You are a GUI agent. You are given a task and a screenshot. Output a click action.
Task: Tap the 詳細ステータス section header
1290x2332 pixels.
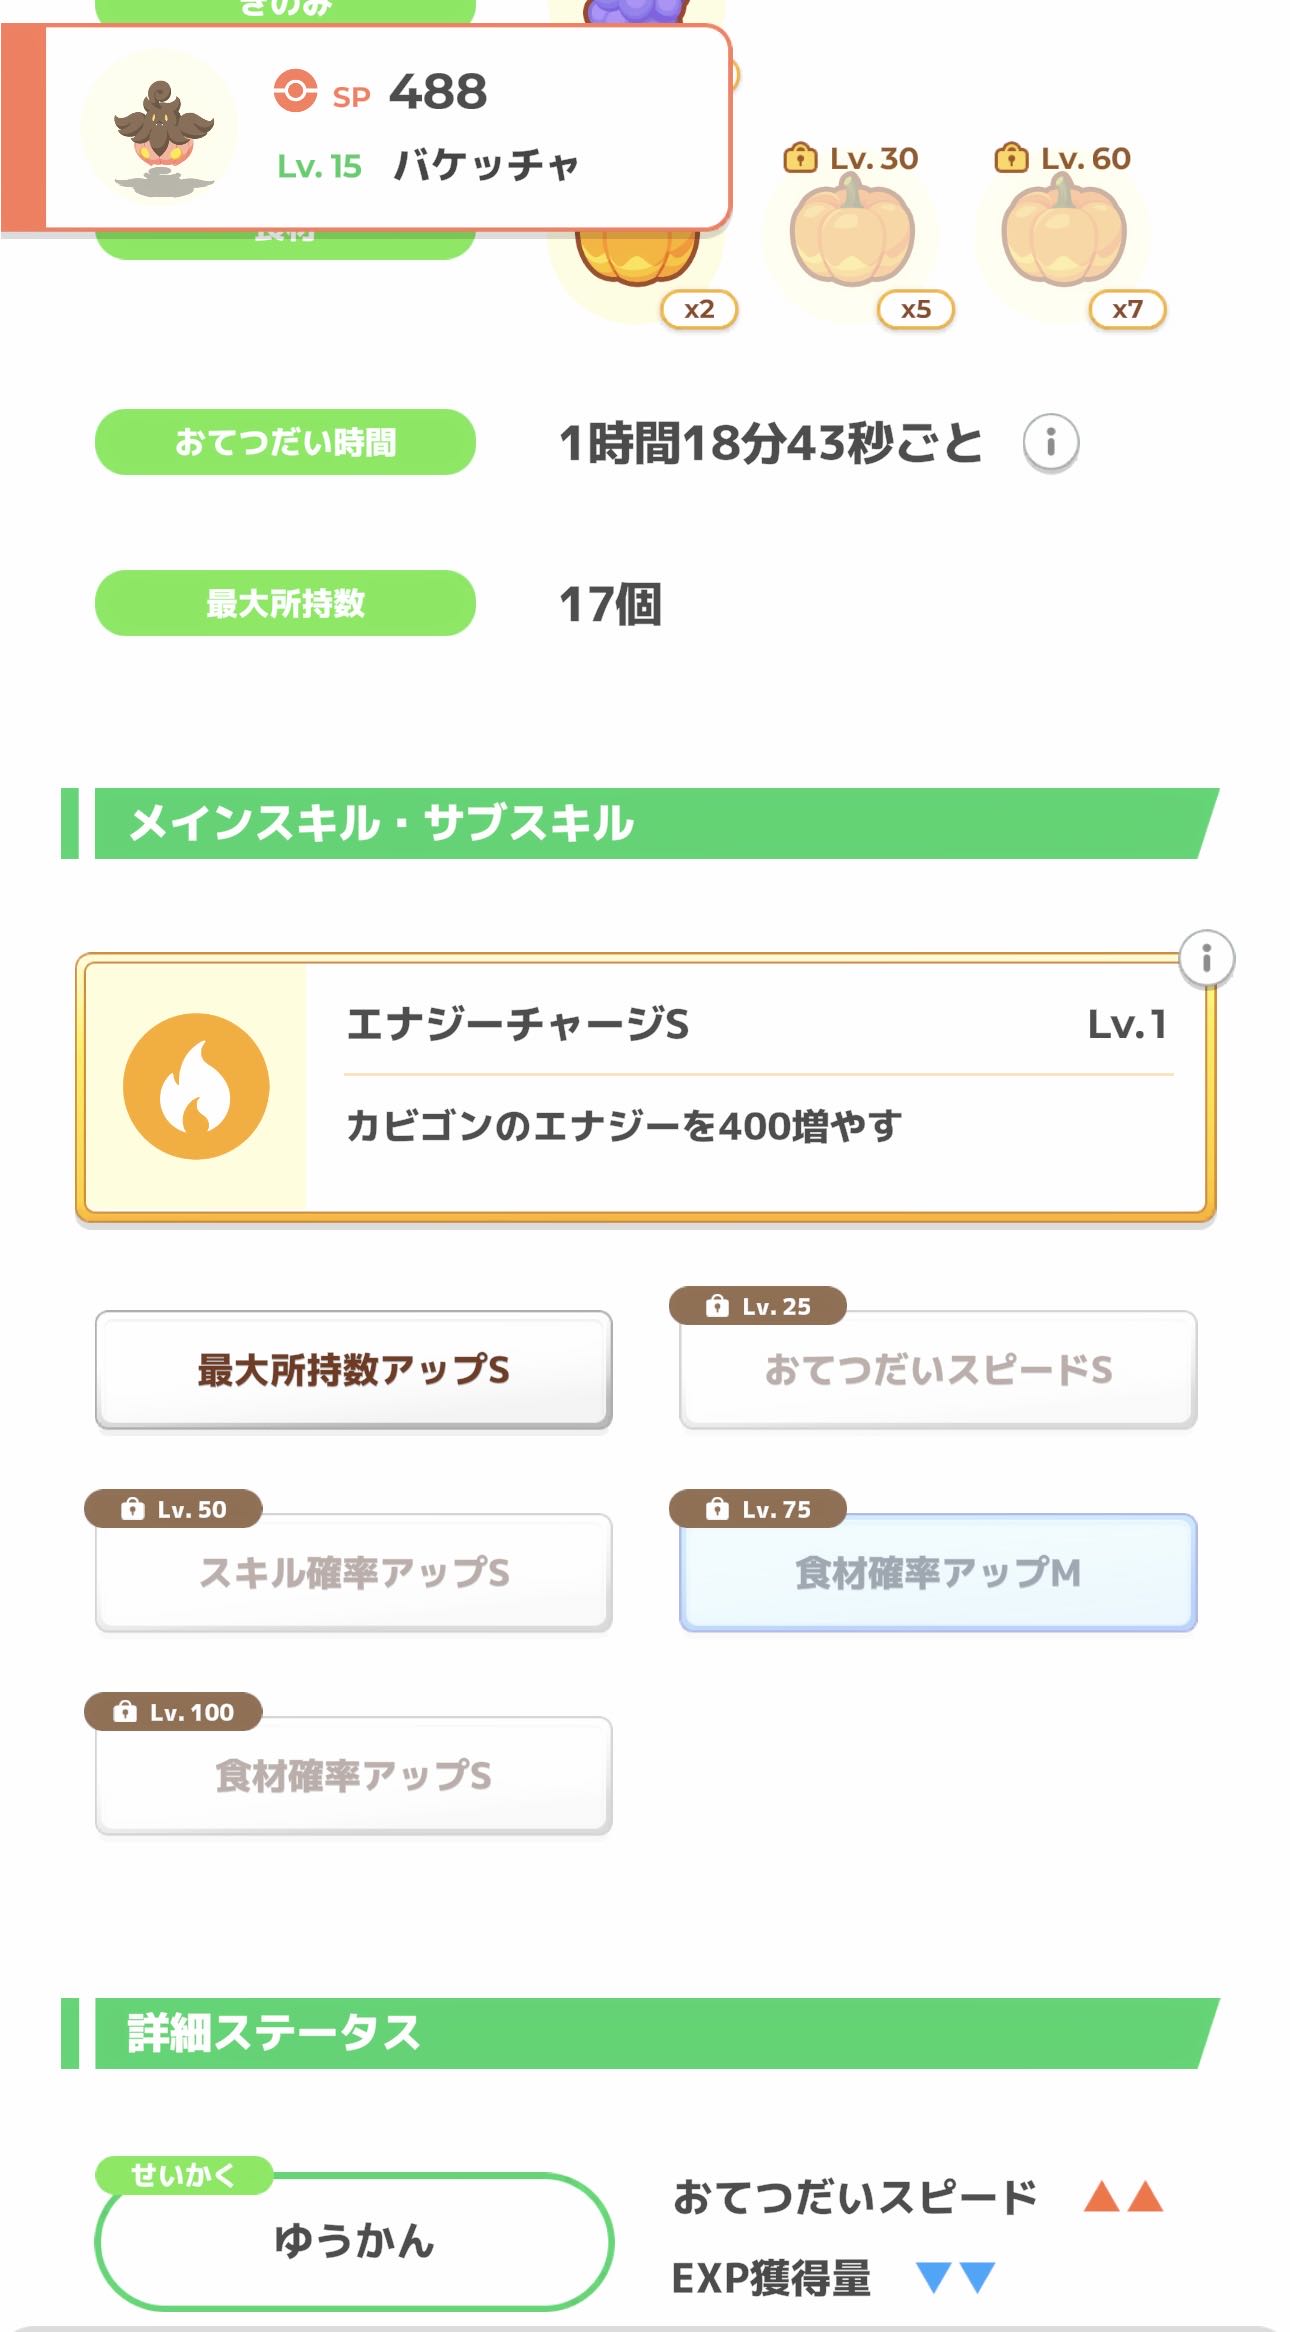point(640,2033)
